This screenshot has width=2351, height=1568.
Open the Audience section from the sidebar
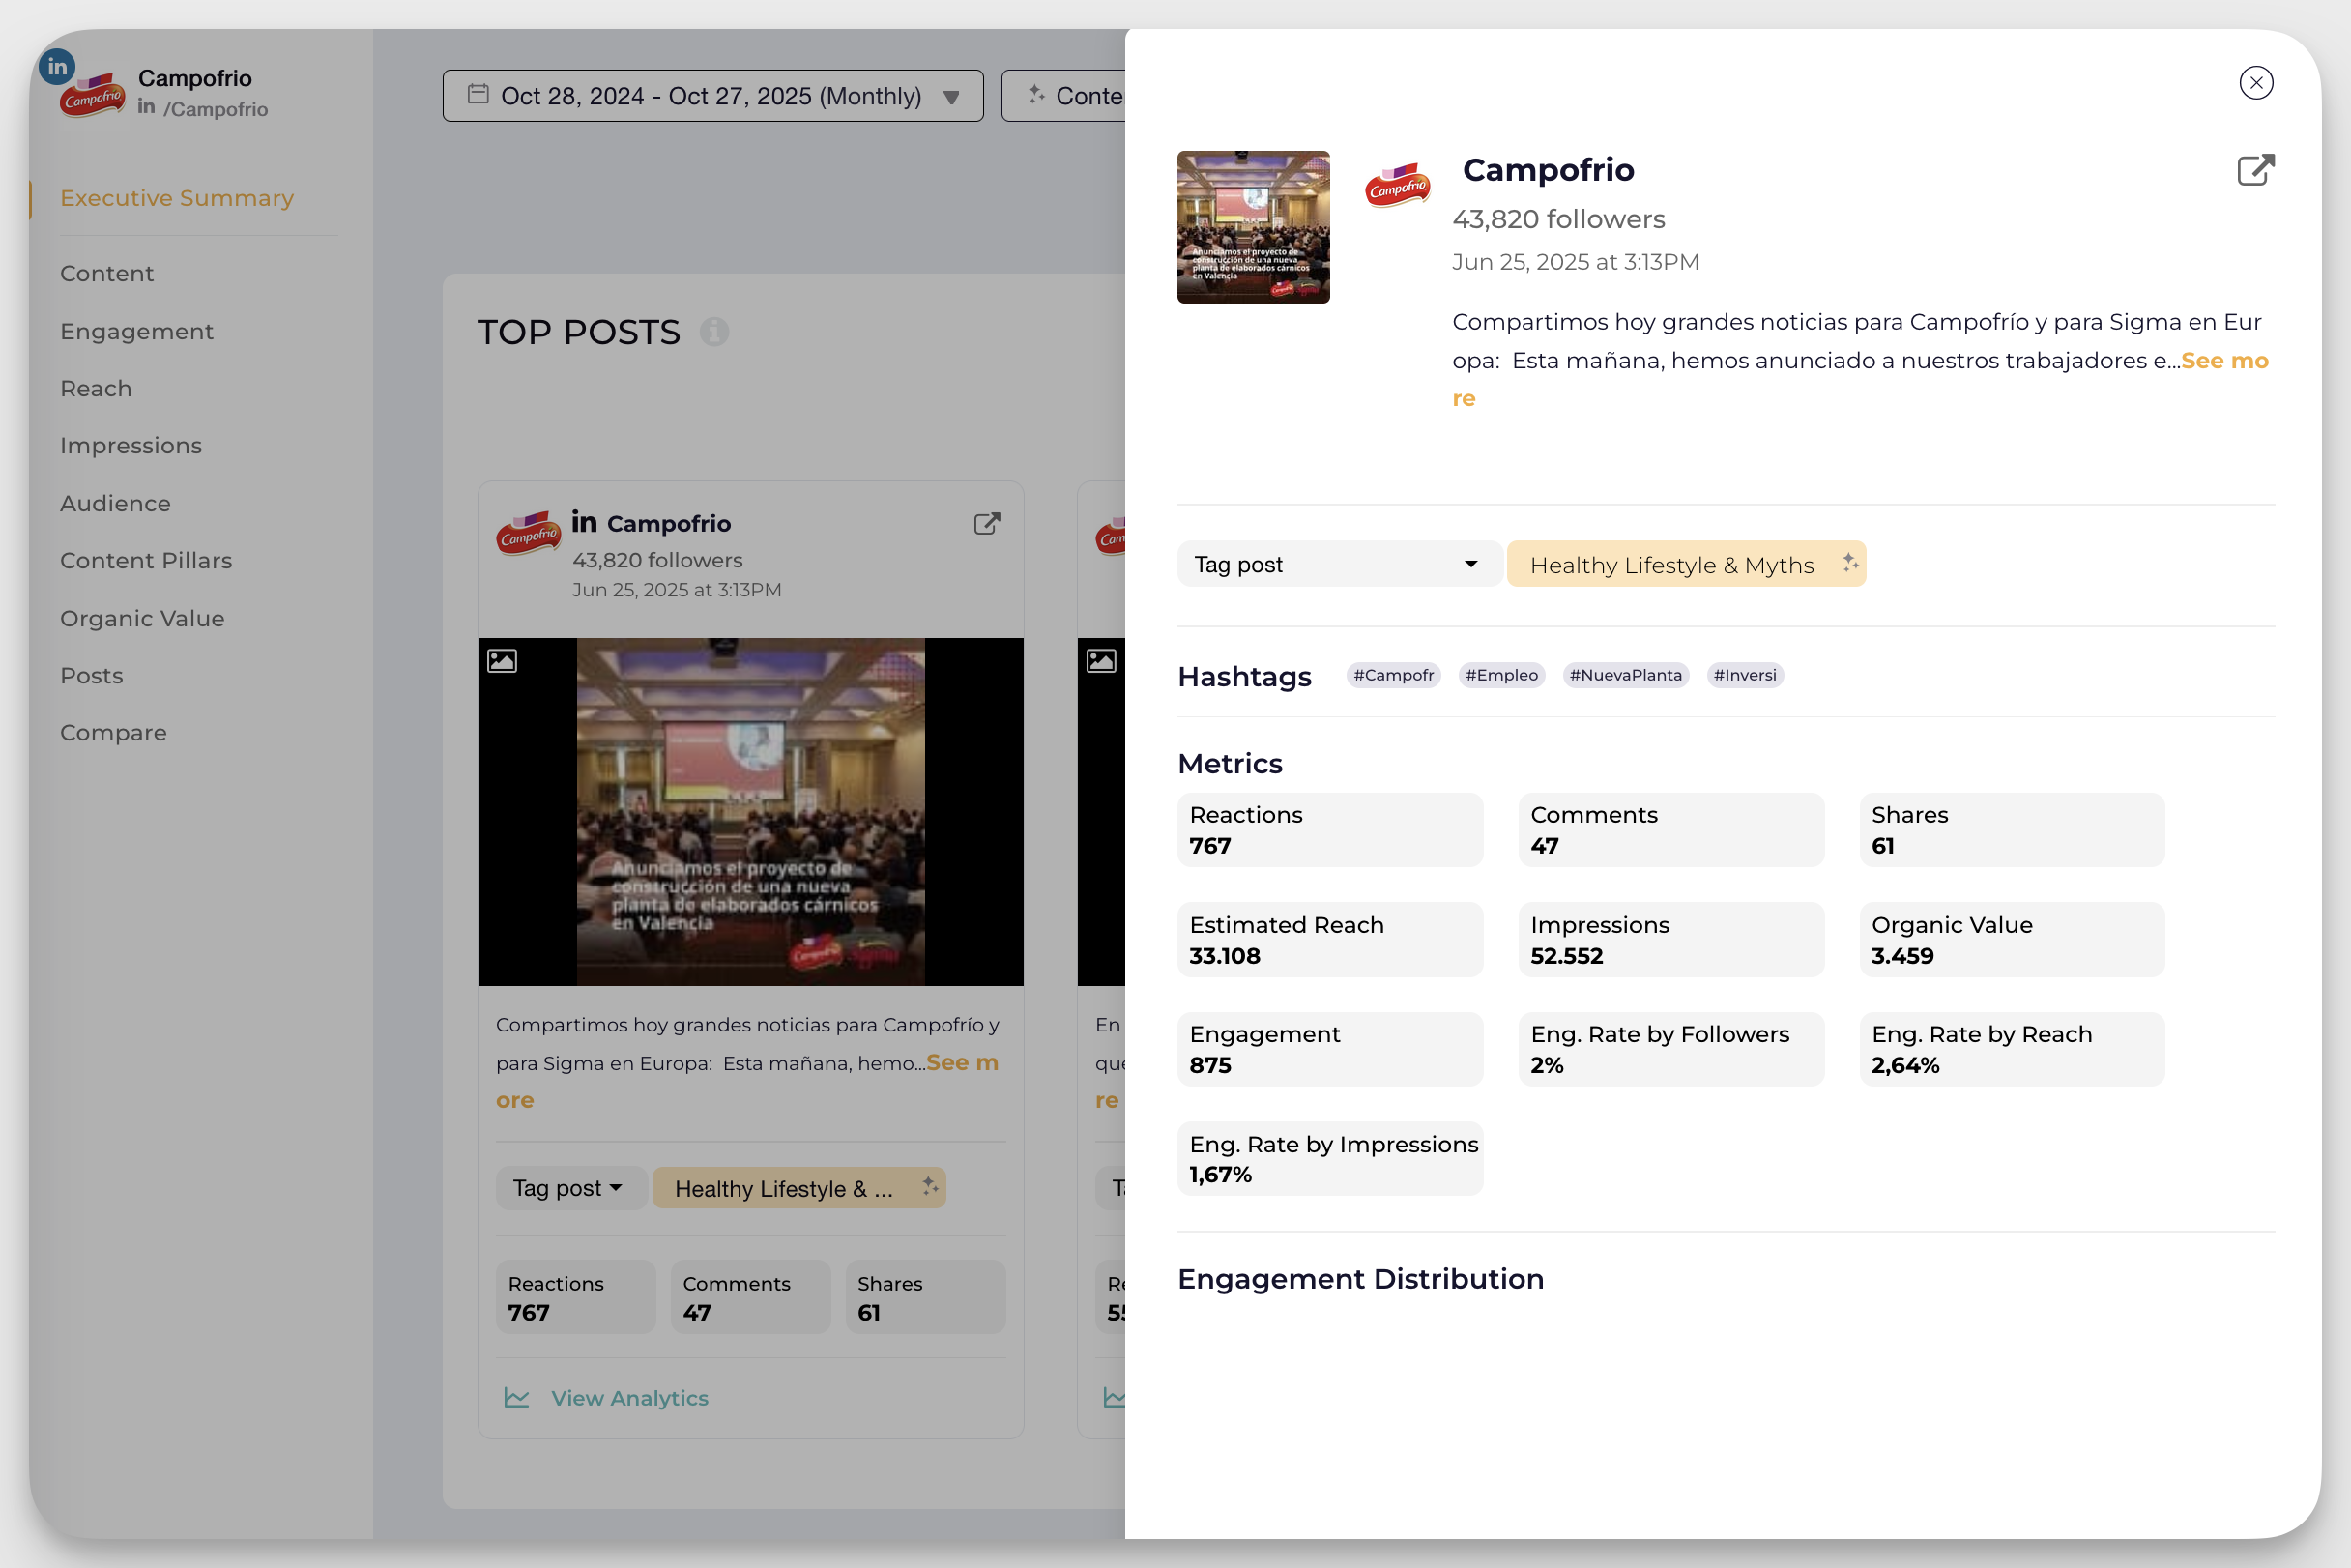click(115, 503)
